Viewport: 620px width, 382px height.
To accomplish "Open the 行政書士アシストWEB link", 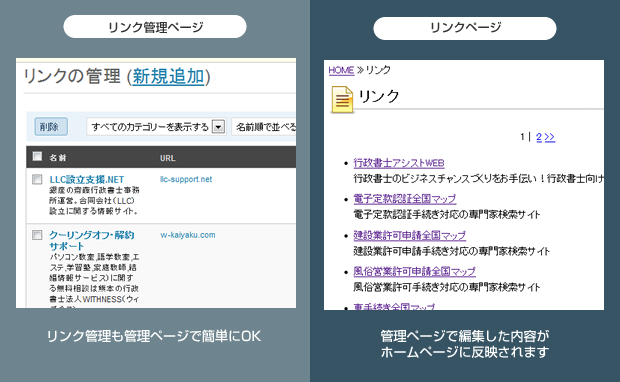I will (399, 163).
